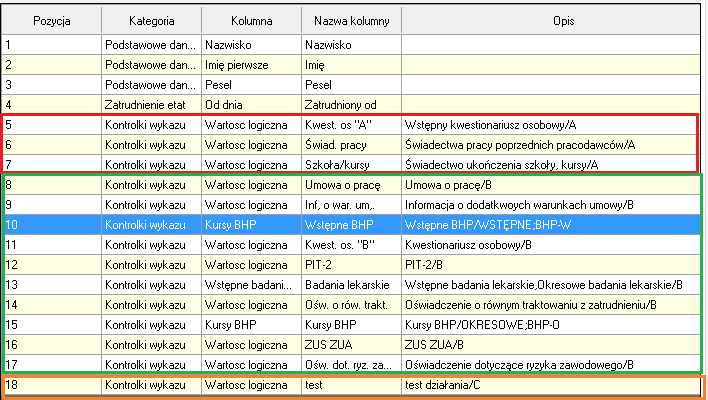
Task: Click 'Oświadczenie o równym traktowaniu z zatrudnieniu/B'
Action: [551, 305]
